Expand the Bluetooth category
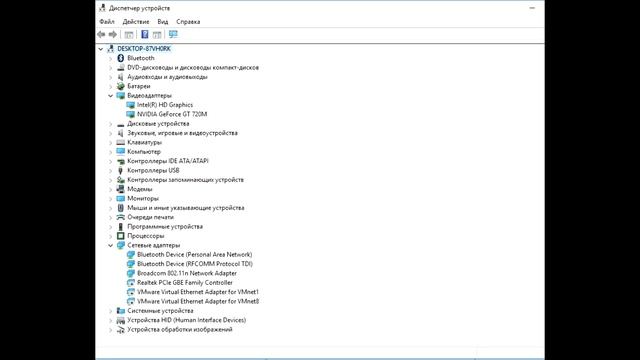This screenshot has height=360, width=640. (111, 58)
